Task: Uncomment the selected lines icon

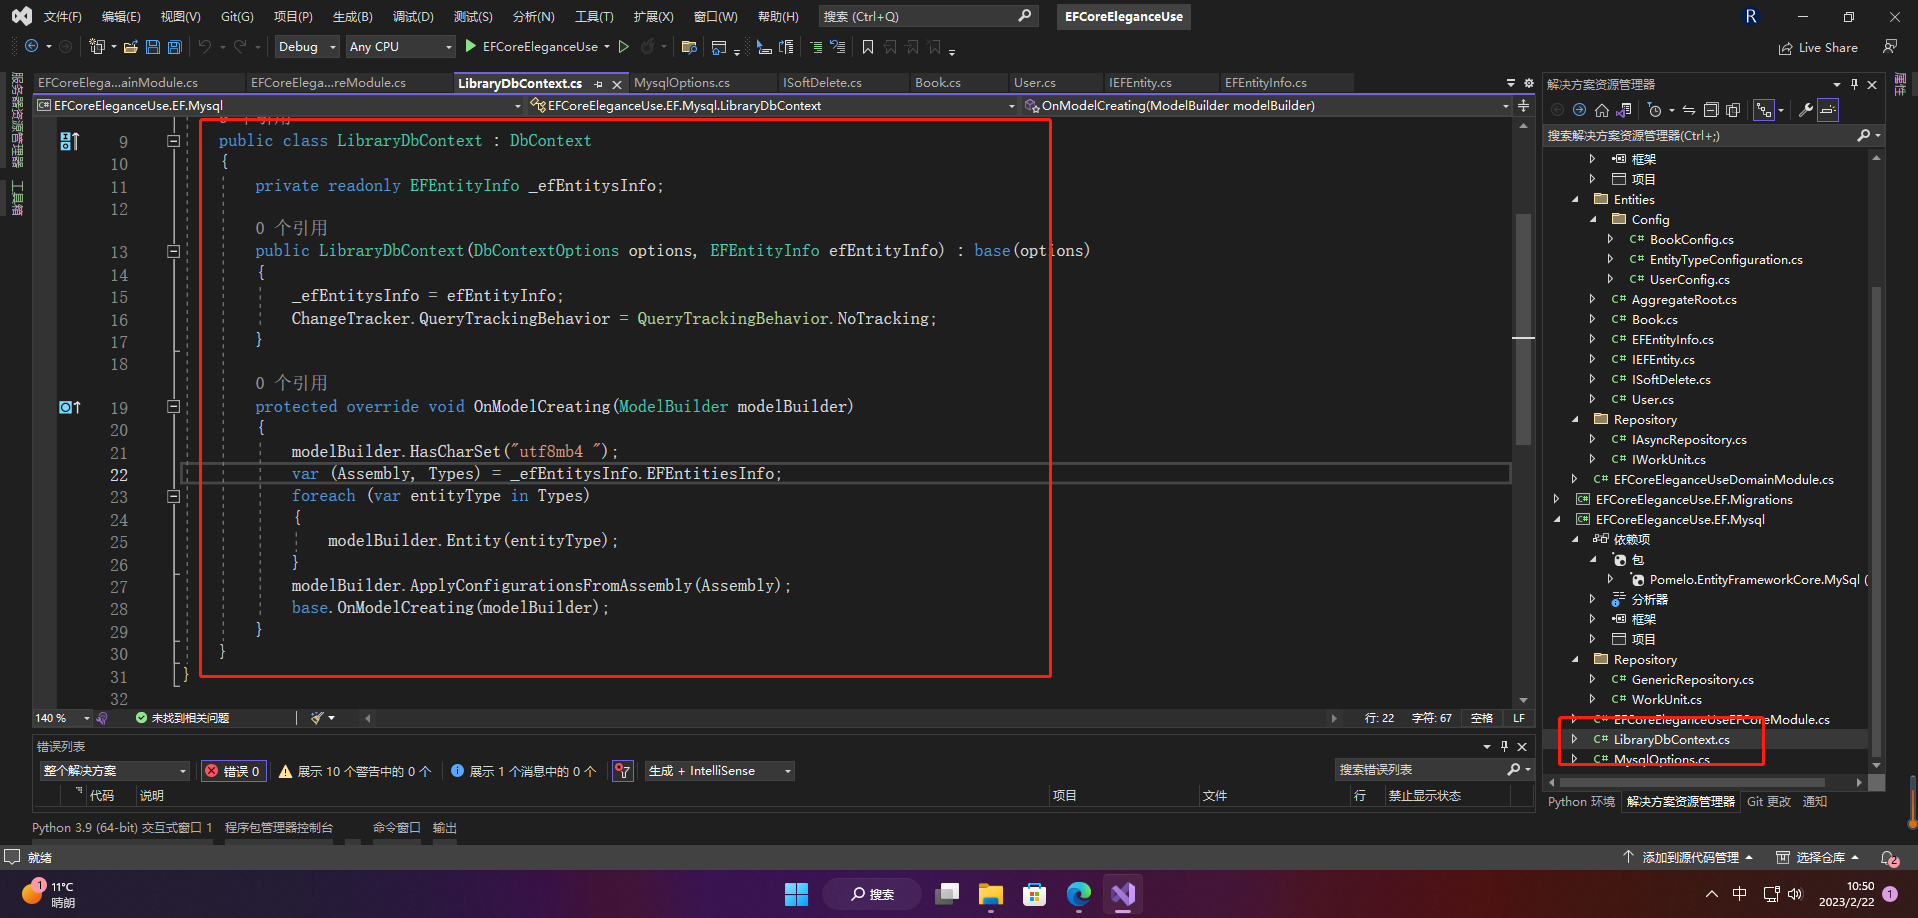Action: coord(838,47)
